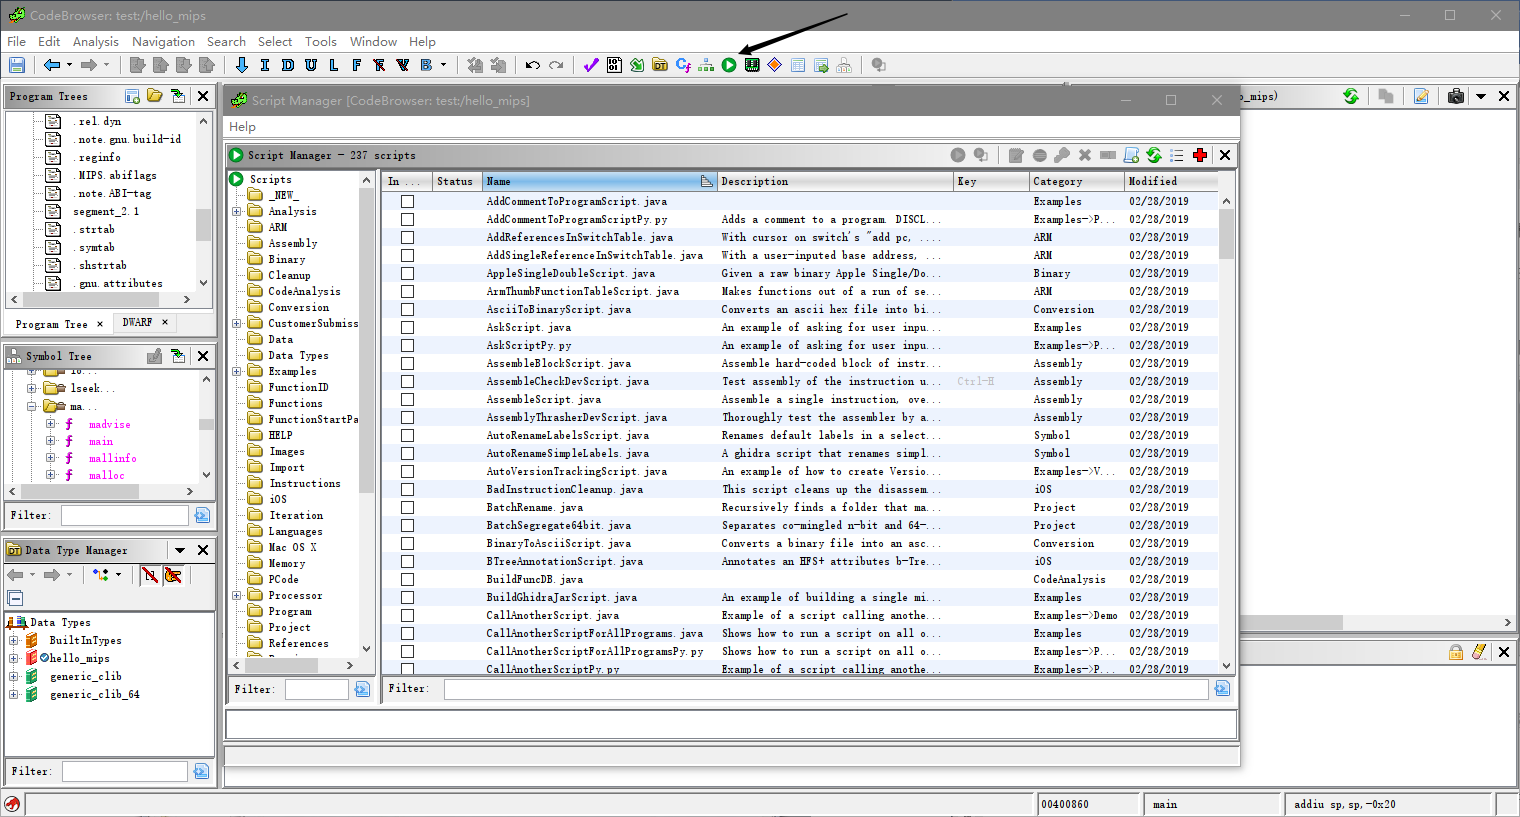Open the Data Type Manager toolbar icon
The height and width of the screenshot is (817, 1520).
tap(660, 65)
